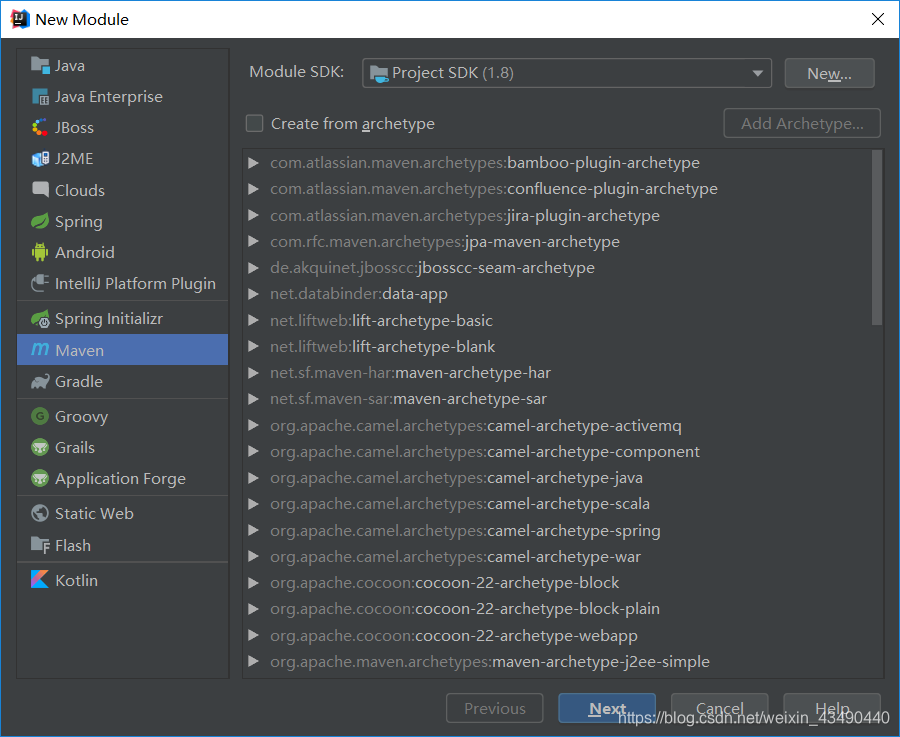Select Spring module type
This screenshot has height=737, width=900.
[x=122, y=221]
